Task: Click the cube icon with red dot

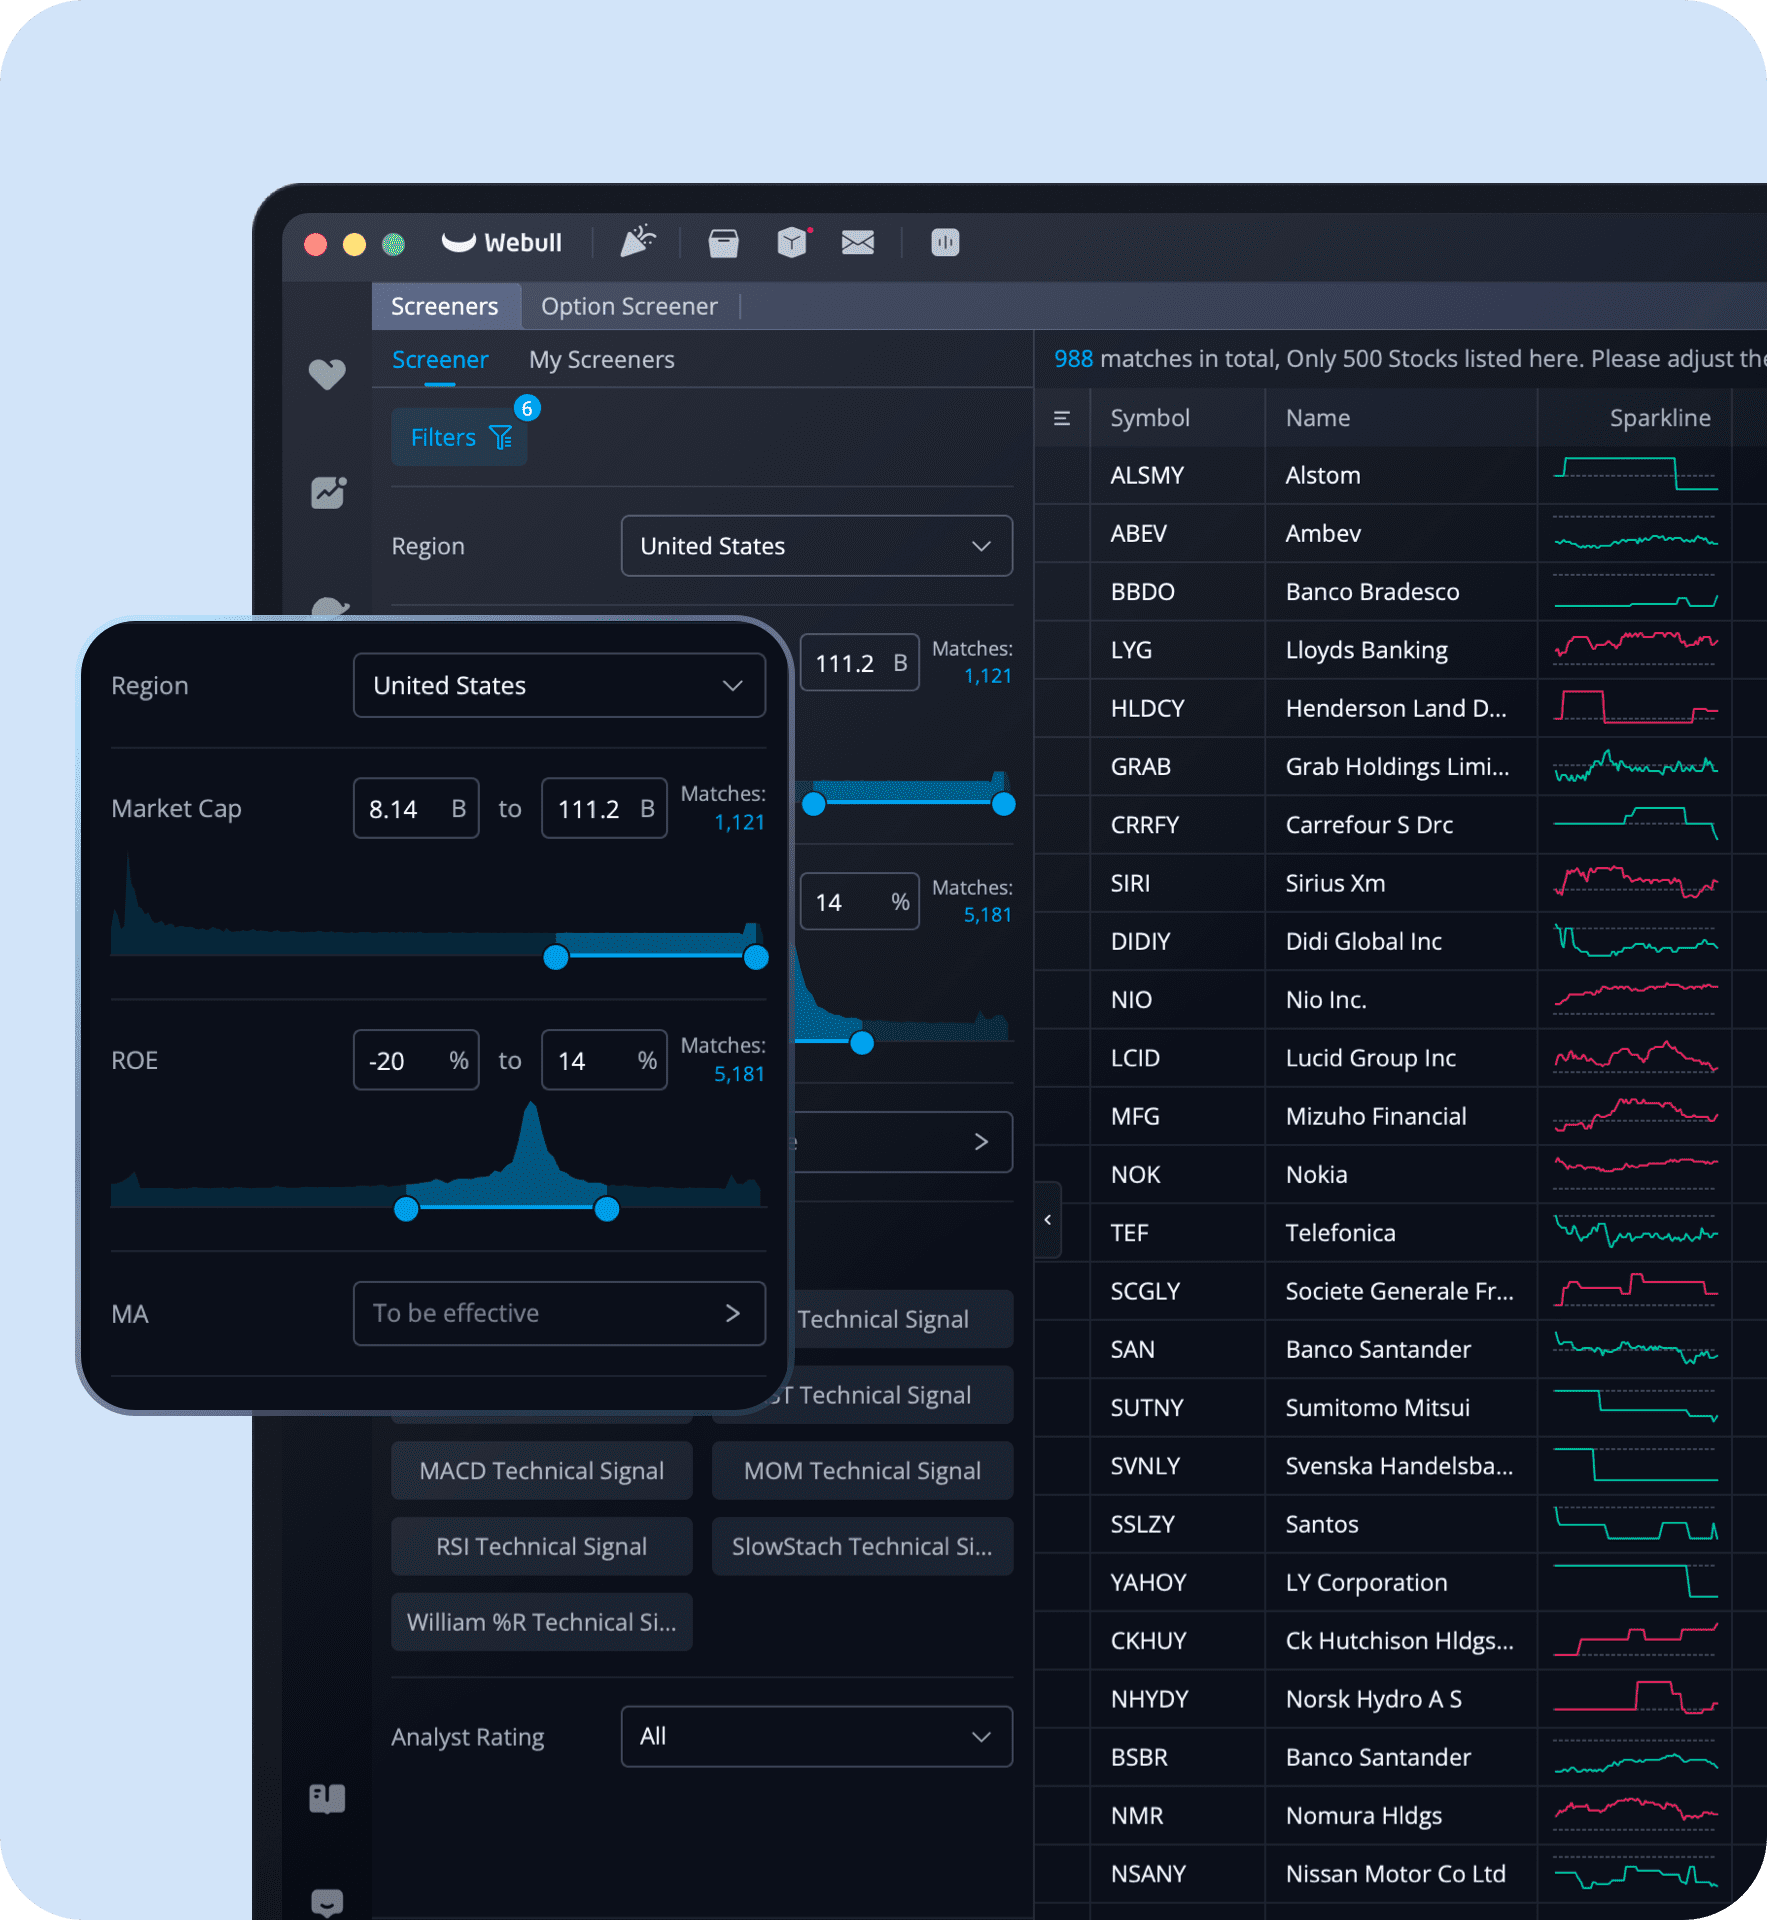Action: pos(792,242)
